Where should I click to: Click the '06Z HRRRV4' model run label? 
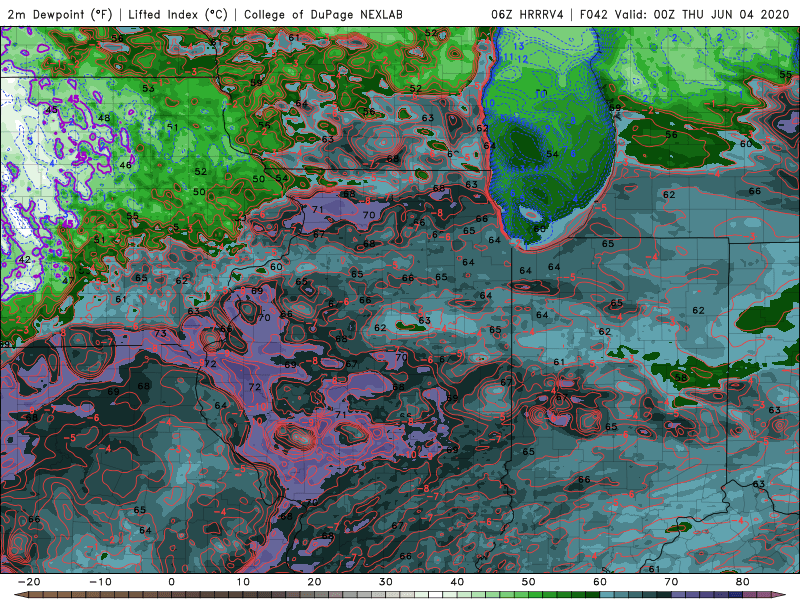tap(527, 14)
